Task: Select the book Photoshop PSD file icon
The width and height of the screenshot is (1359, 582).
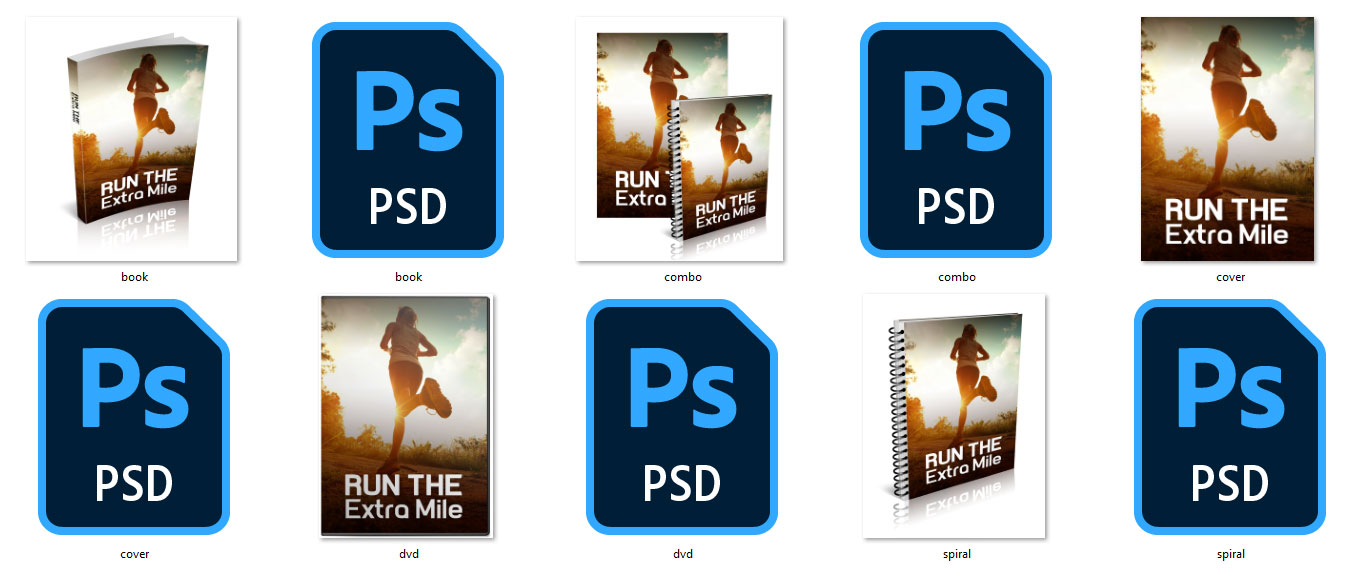Action: pos(408,140)
